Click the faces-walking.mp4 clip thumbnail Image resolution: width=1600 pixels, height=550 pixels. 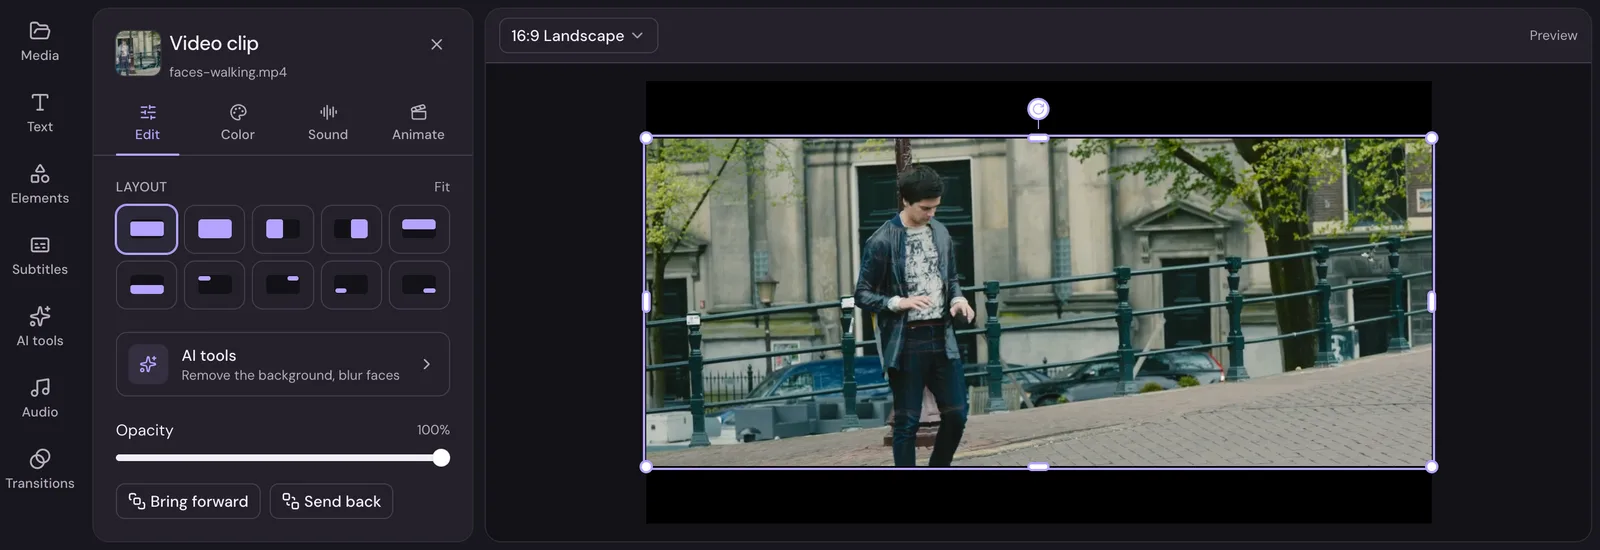(x=138, y=53)
